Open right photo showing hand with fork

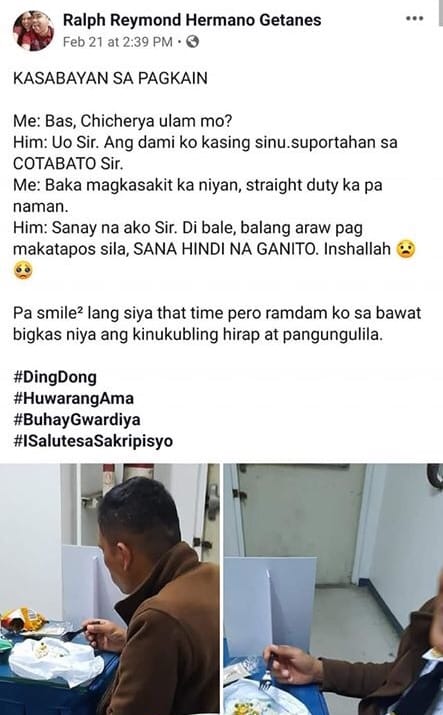[333, 589]
